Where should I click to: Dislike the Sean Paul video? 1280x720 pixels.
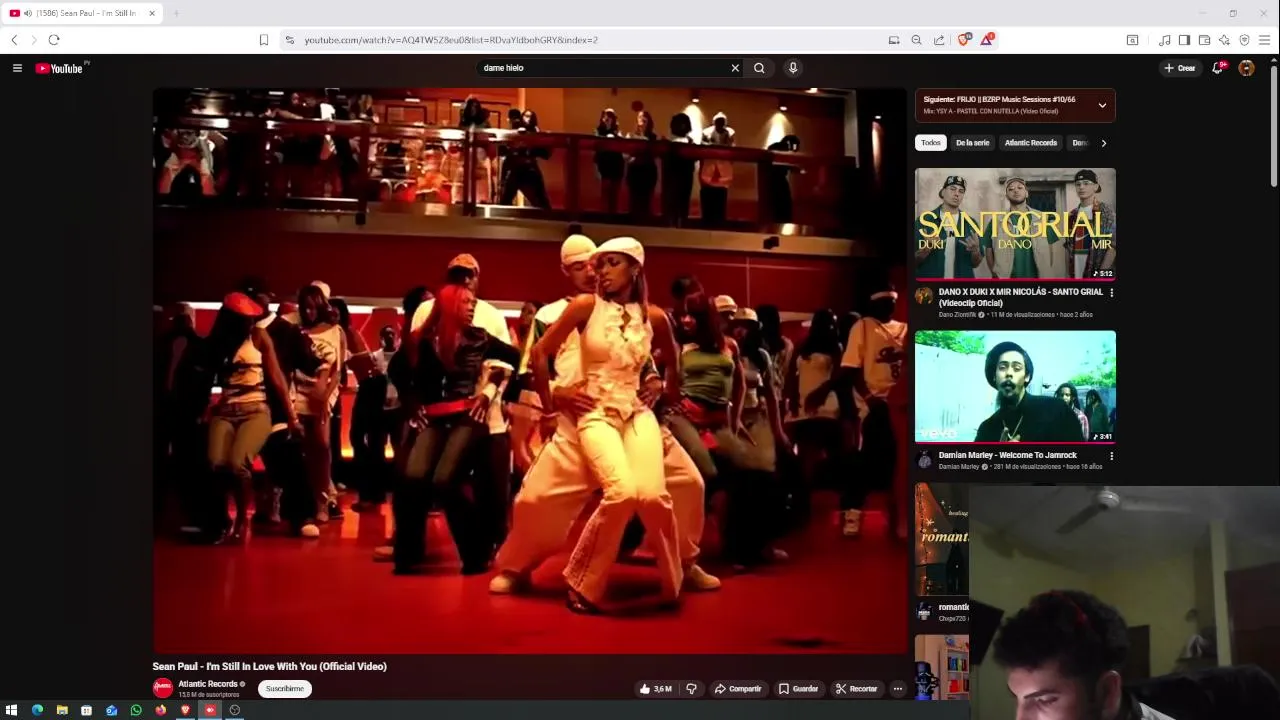(691, 689)
